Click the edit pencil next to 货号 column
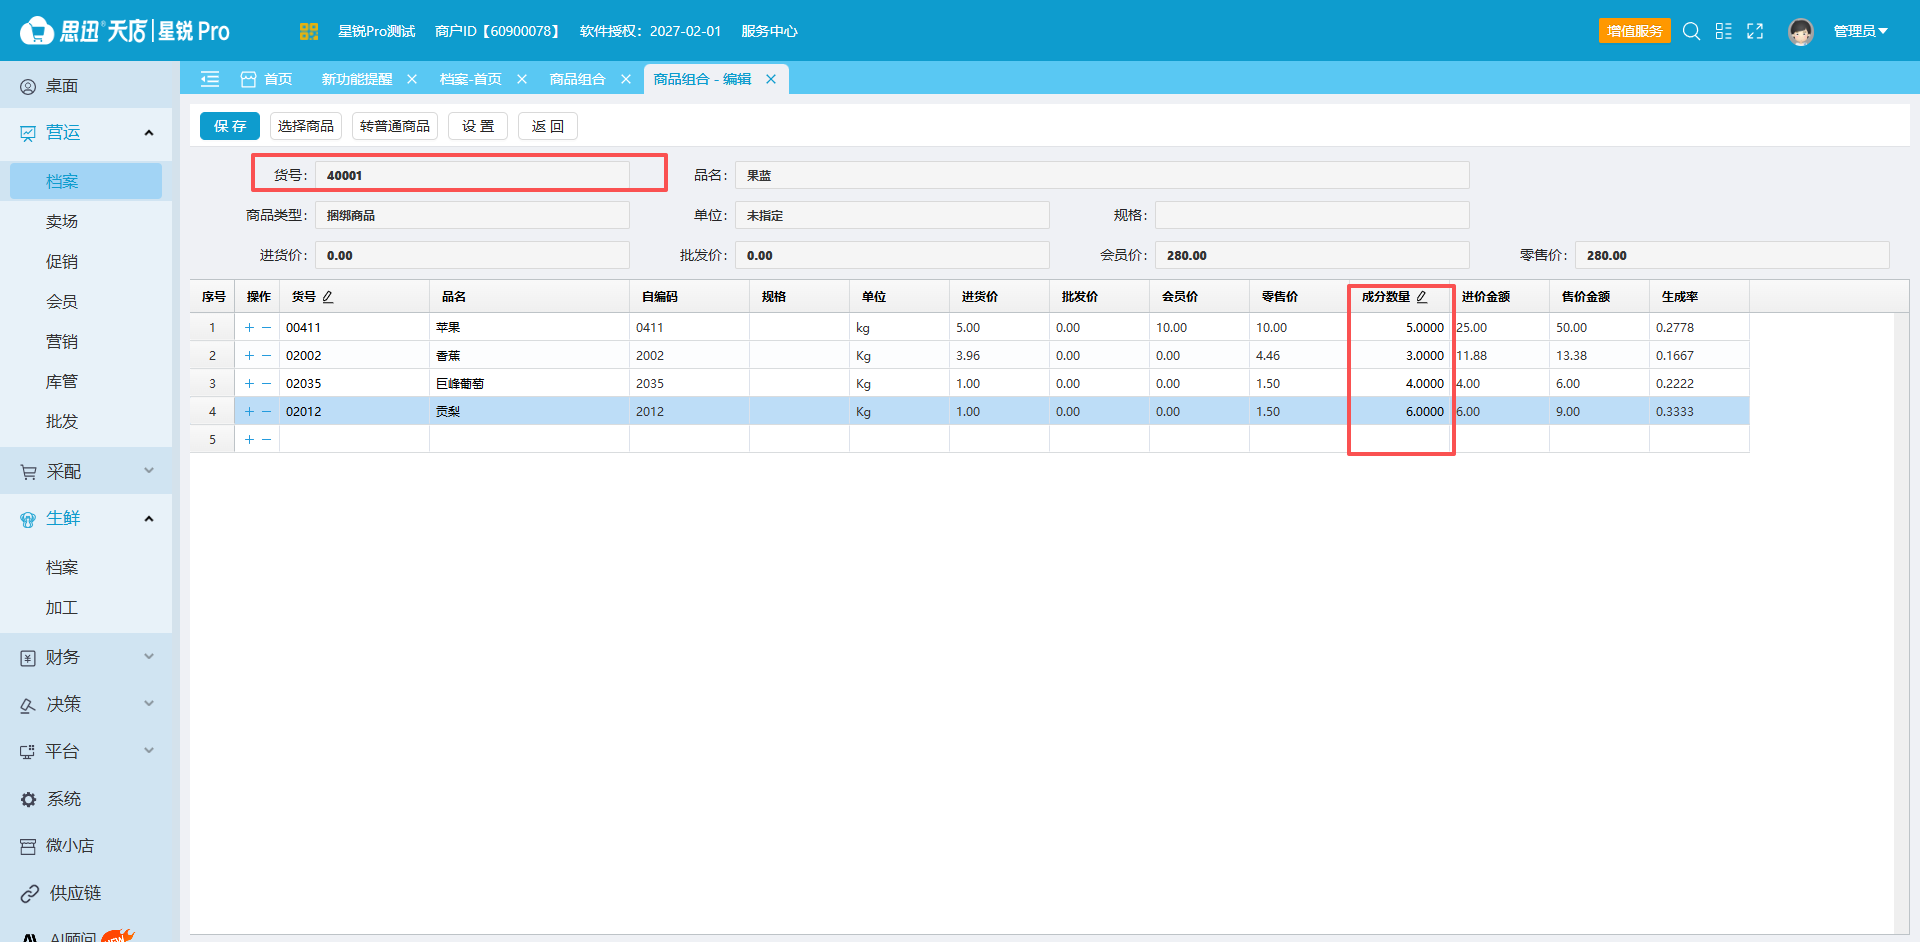Screen dimensions: 1920x942 (328, 297)
